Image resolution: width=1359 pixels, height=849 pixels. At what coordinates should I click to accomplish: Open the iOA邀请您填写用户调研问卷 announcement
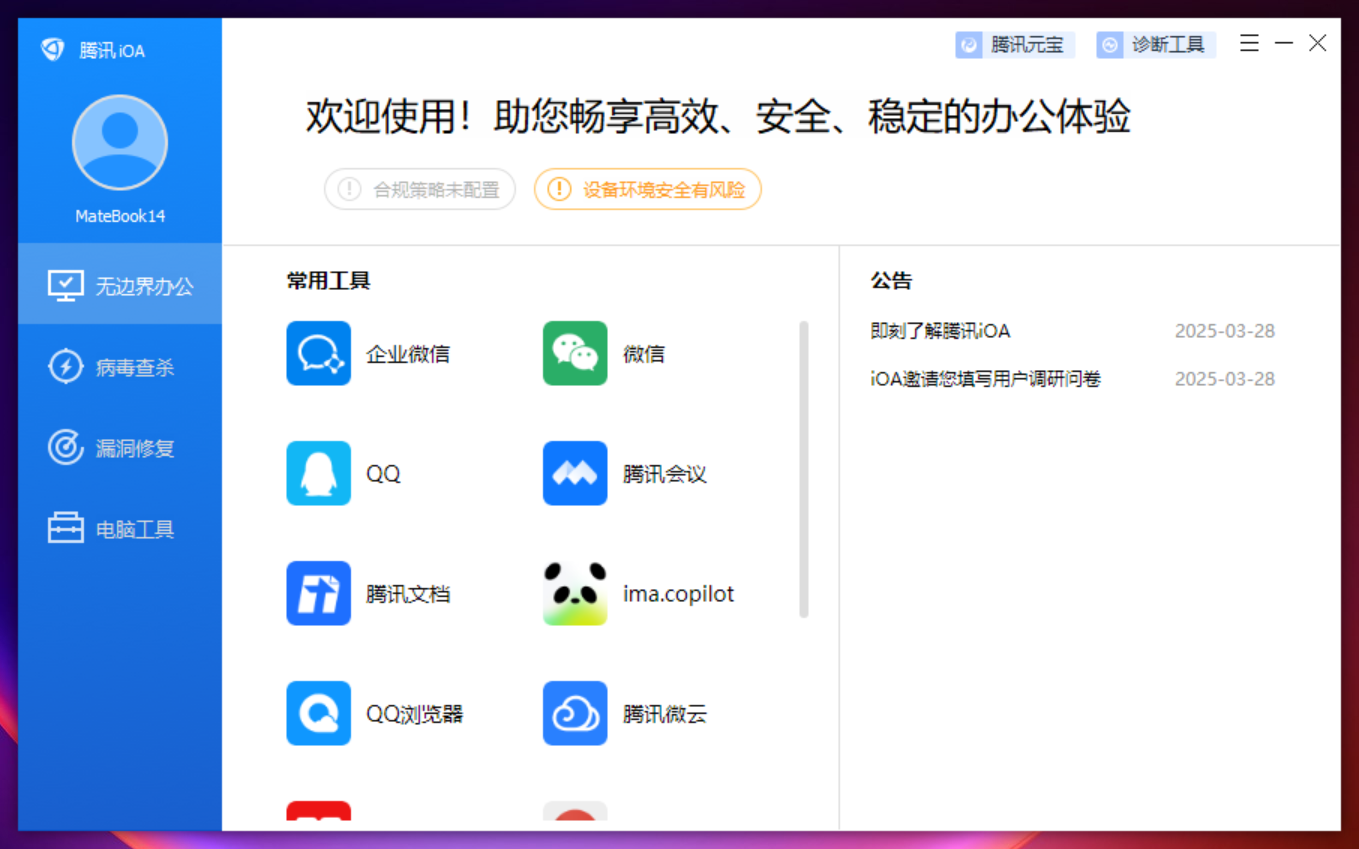click(x=985, y=379)
